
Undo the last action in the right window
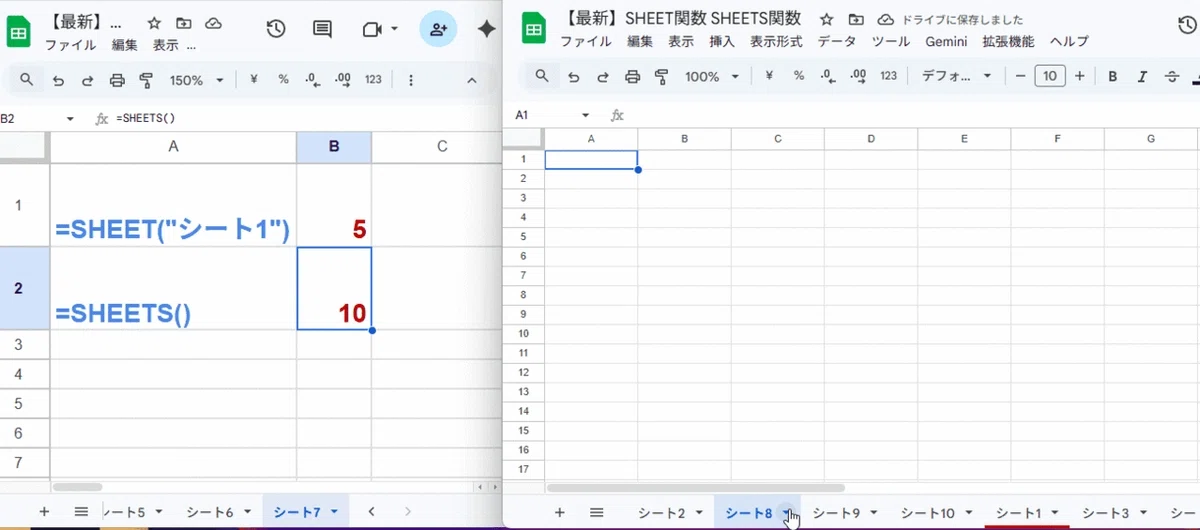pyautogui.click(x=573, y=76)
